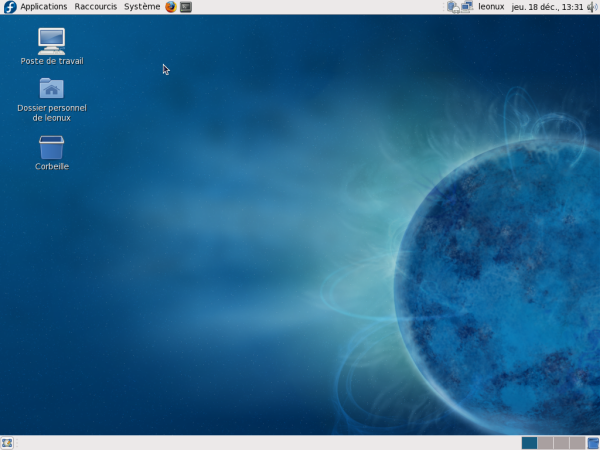Click the volume speaker icon
600x450 pixels.
(x=593, y=7)
